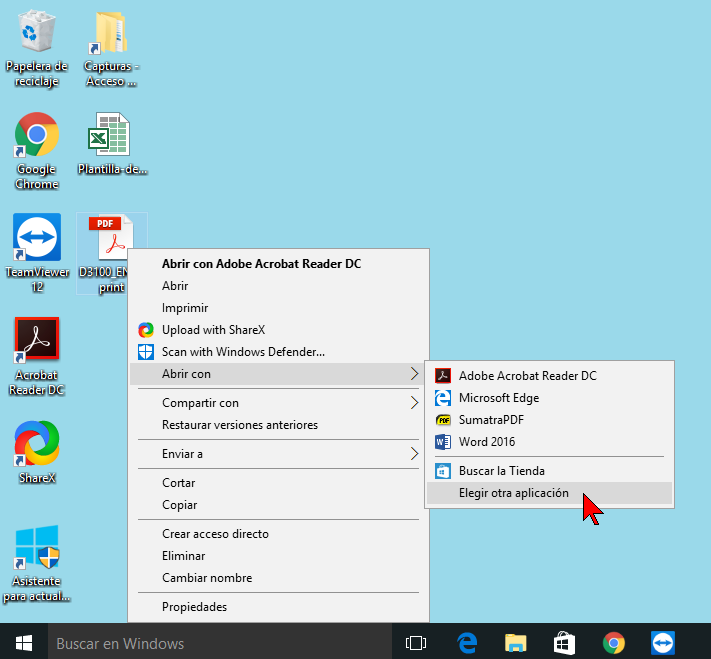Expand the Abrir con submenu arrow

click(x=414, y=374)
